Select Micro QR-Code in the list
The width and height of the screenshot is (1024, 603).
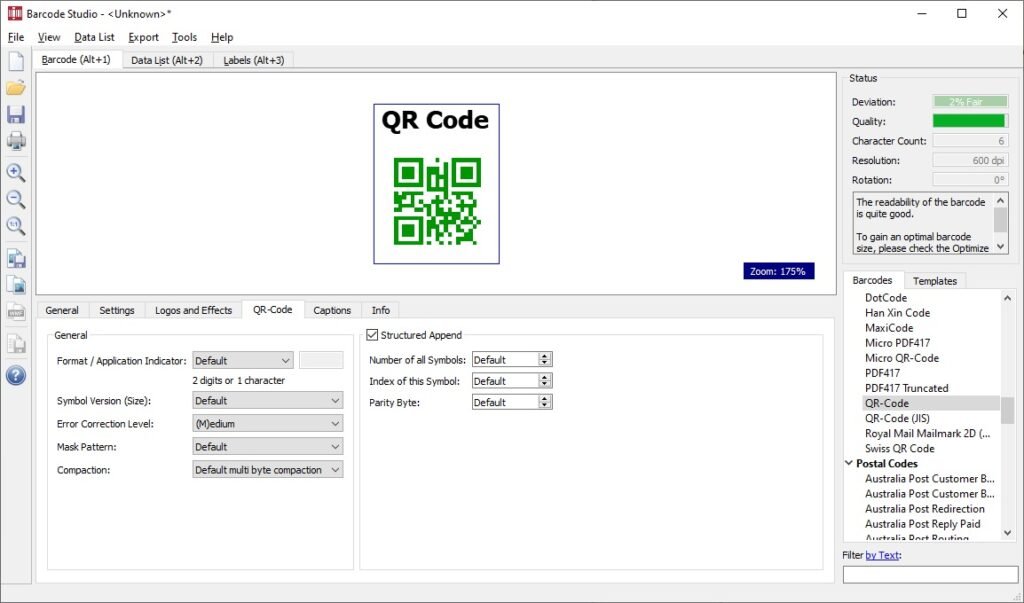(902, 358)
